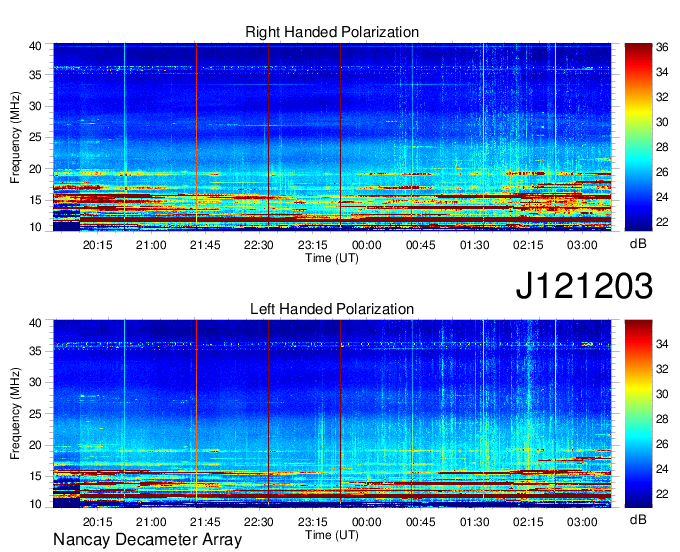Click "00:45" time tick on Right Handed plot
Screen dimensions: 680x552
(421, 245)
